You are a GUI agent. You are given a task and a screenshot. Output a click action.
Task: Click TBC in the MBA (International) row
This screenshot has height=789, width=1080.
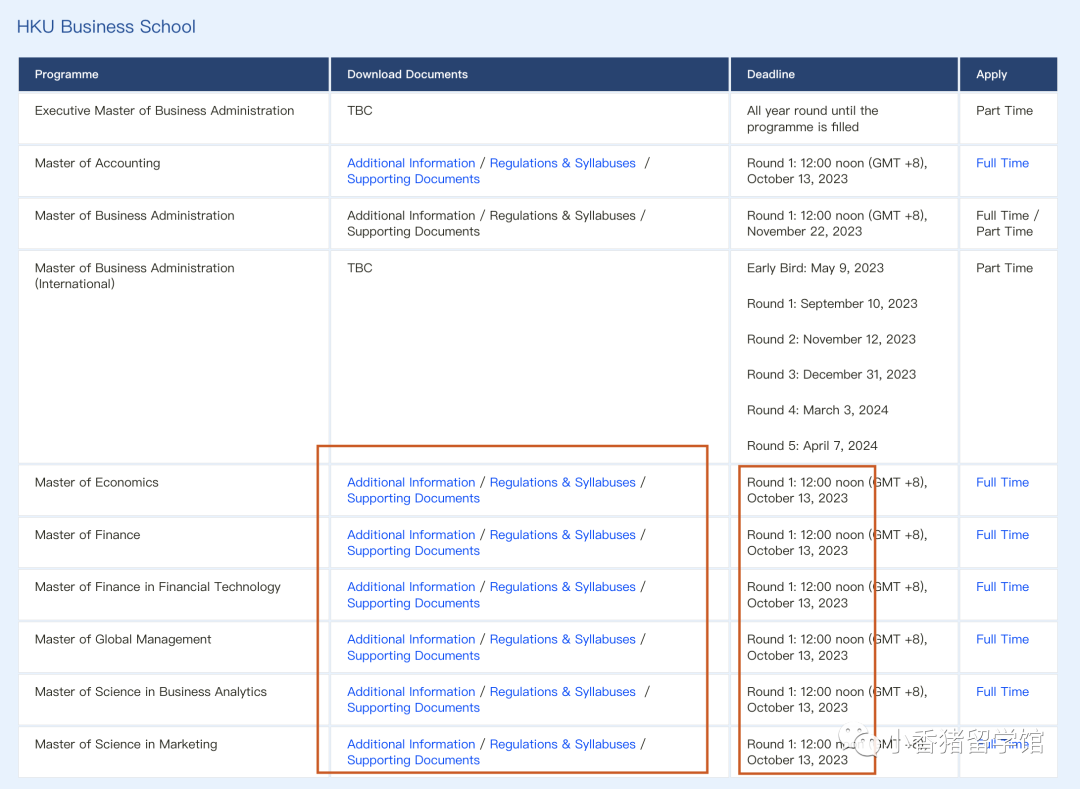tap(360, 268)
